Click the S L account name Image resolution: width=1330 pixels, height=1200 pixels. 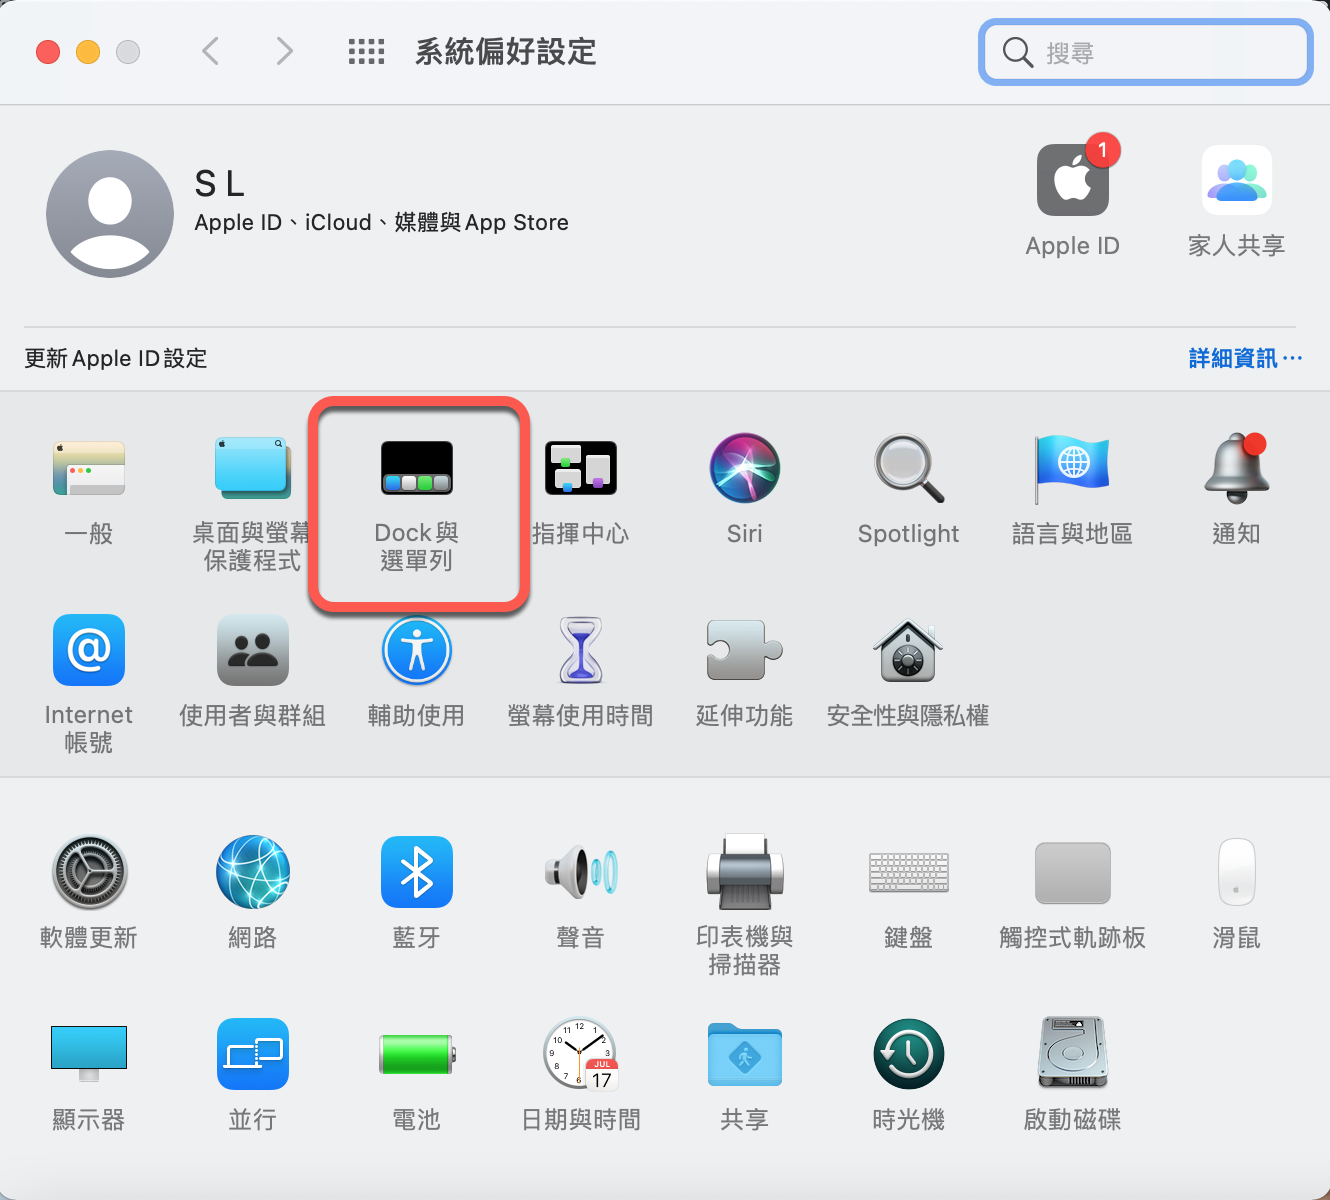coord(219,184)
